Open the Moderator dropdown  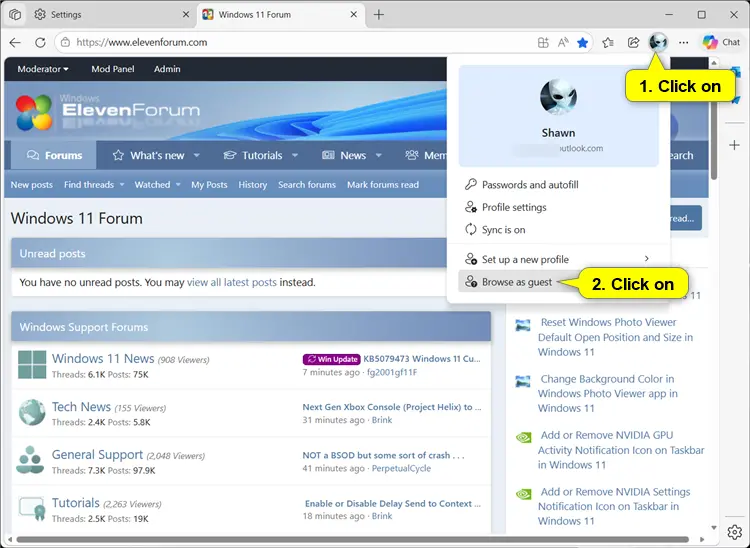point(43,69)
